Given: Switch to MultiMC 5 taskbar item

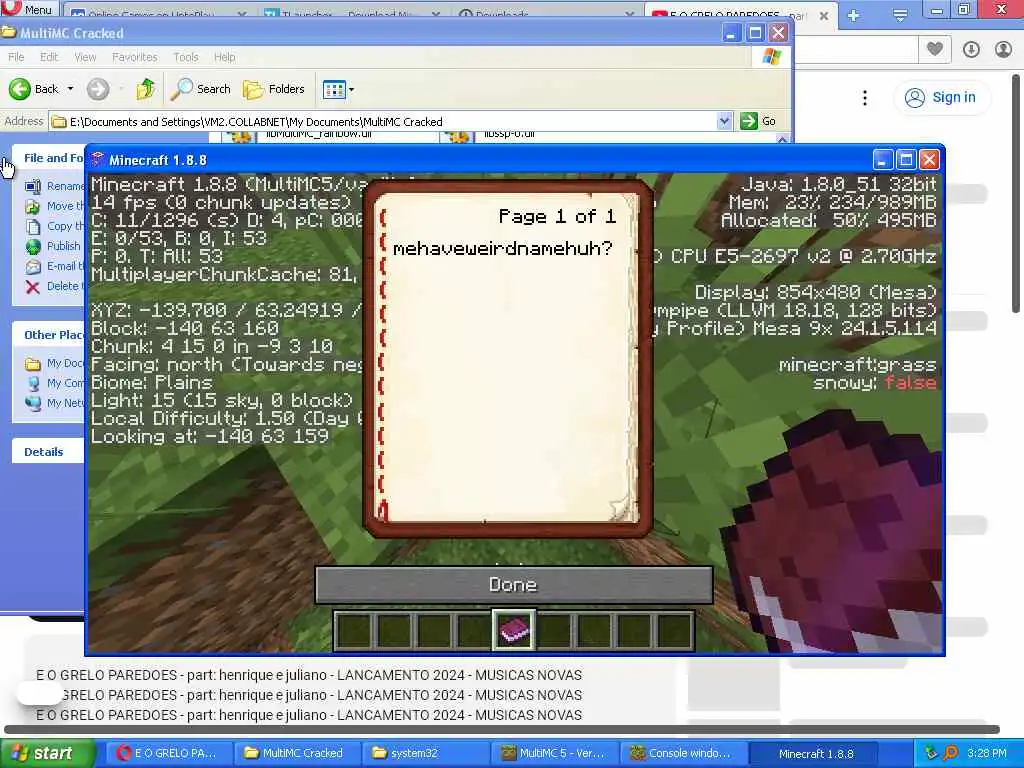Looking at the screenshot, I should coord(554,754).
